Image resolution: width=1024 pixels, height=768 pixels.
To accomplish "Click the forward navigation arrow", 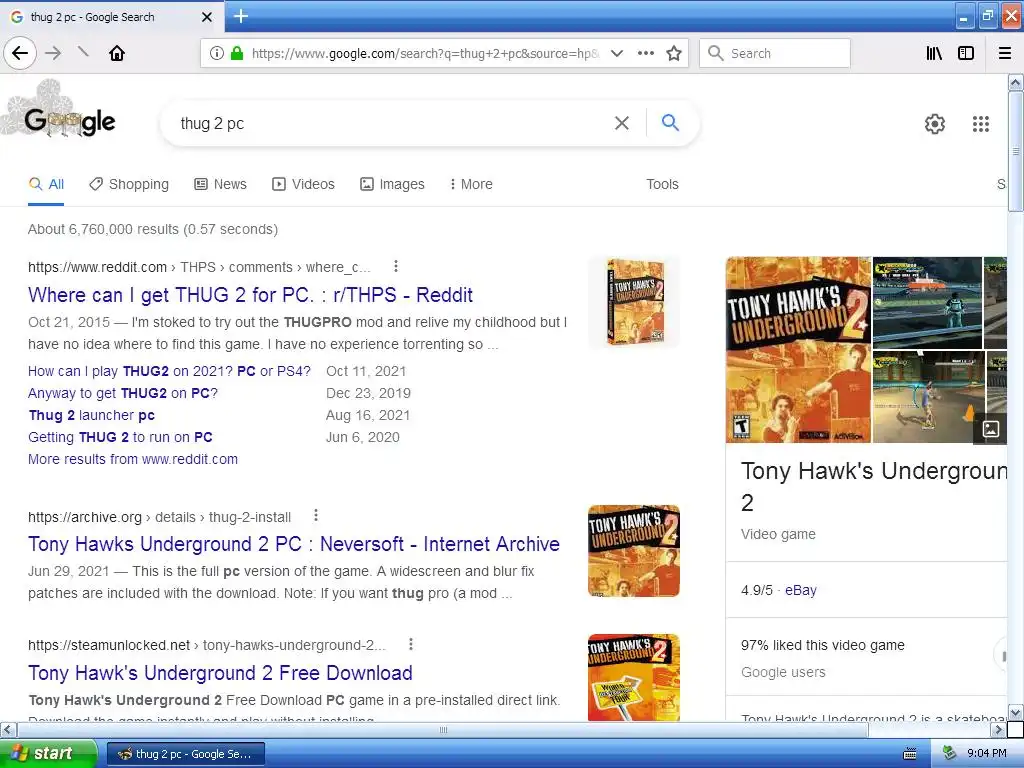I will click(54, 53).
